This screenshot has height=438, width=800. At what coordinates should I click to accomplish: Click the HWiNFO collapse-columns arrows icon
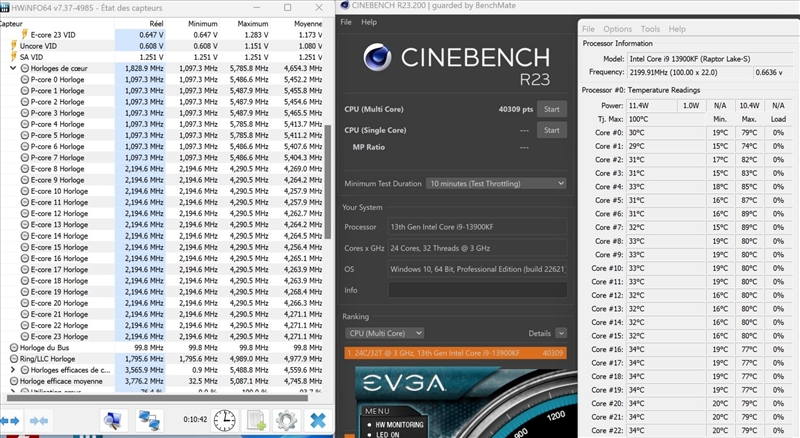39,421
